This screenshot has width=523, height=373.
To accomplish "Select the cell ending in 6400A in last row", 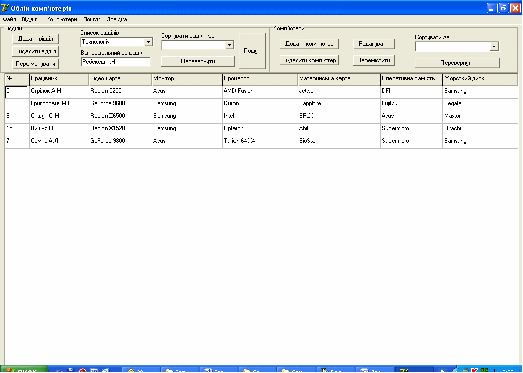I will click(260, 141).
